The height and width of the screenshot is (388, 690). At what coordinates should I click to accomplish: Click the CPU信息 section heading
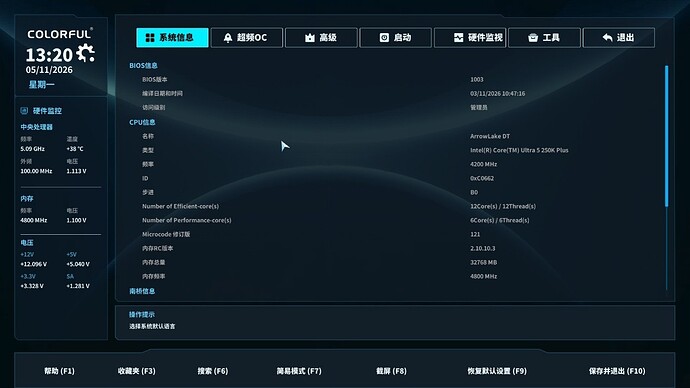(142, 122)
